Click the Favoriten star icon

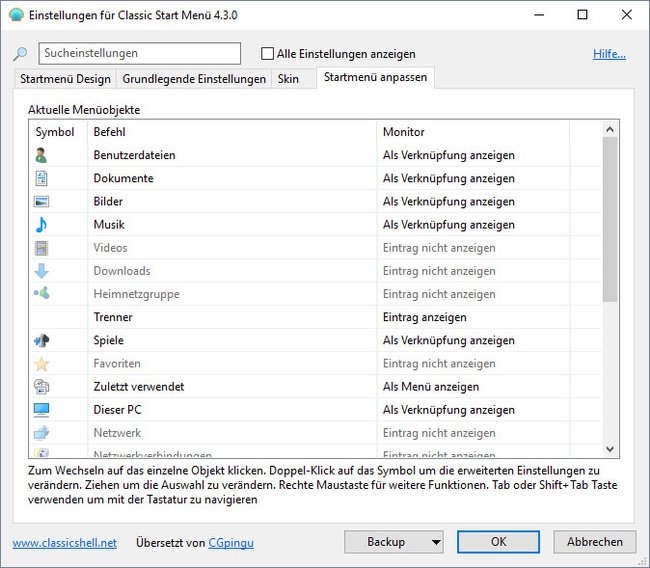(x=41, y=364)
